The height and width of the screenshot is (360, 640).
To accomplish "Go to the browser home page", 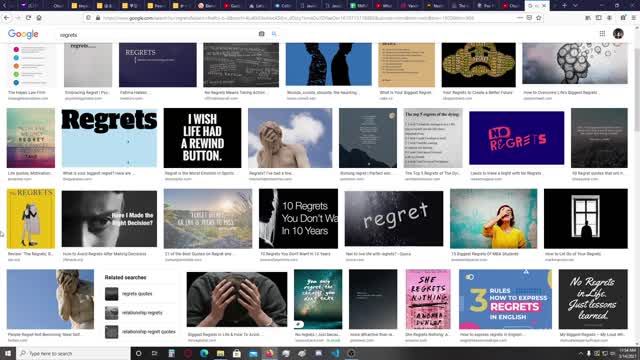I will coord(39,18).
